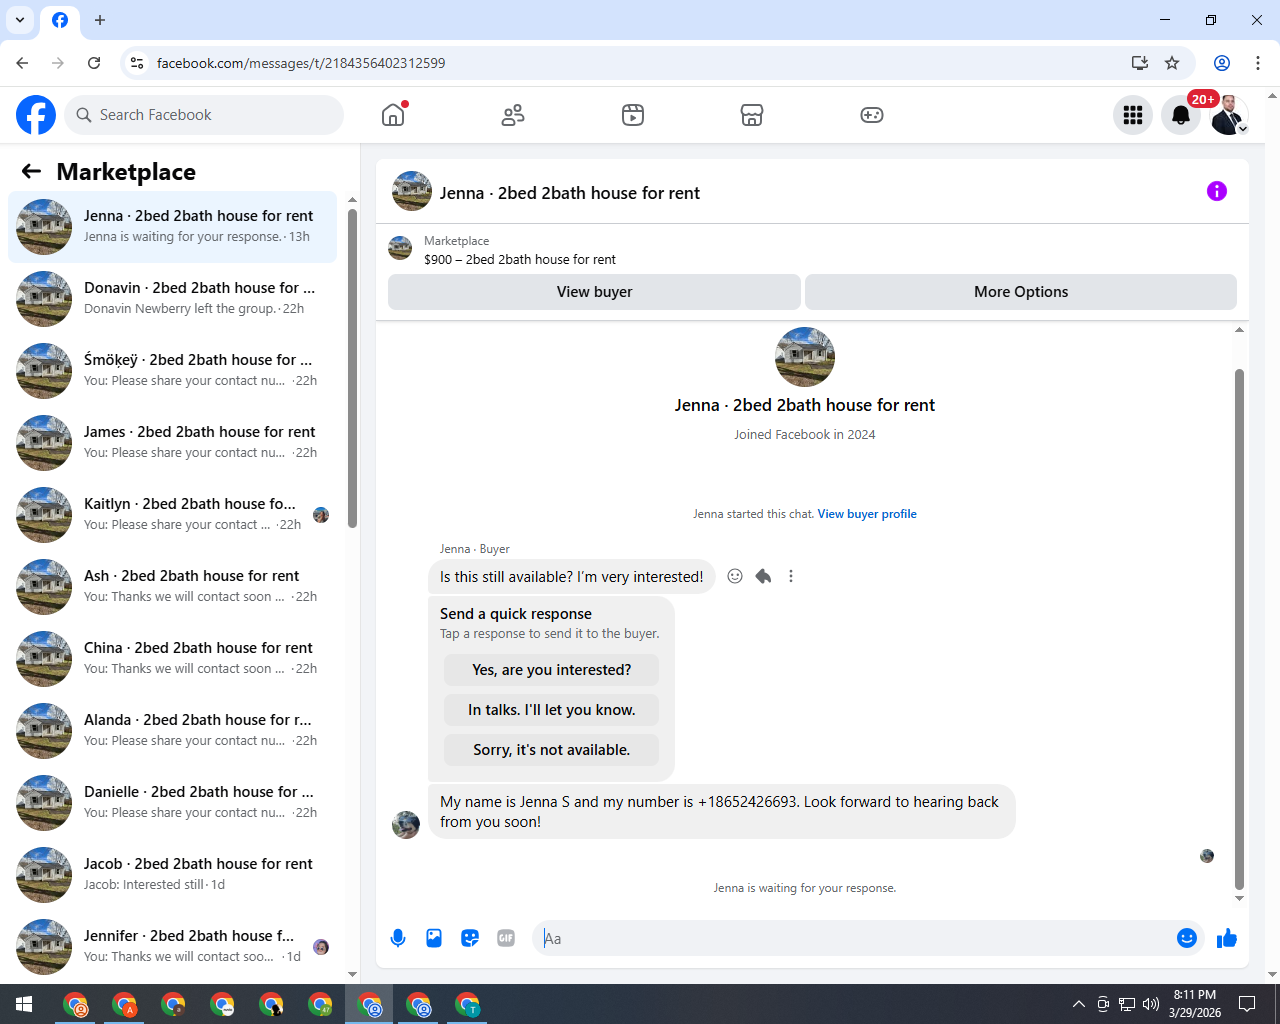Image resolution: width=1280 pixels, height=1024 pixels.
Task: Click the network icon in system tray
Action: tap(1127, 1004)
